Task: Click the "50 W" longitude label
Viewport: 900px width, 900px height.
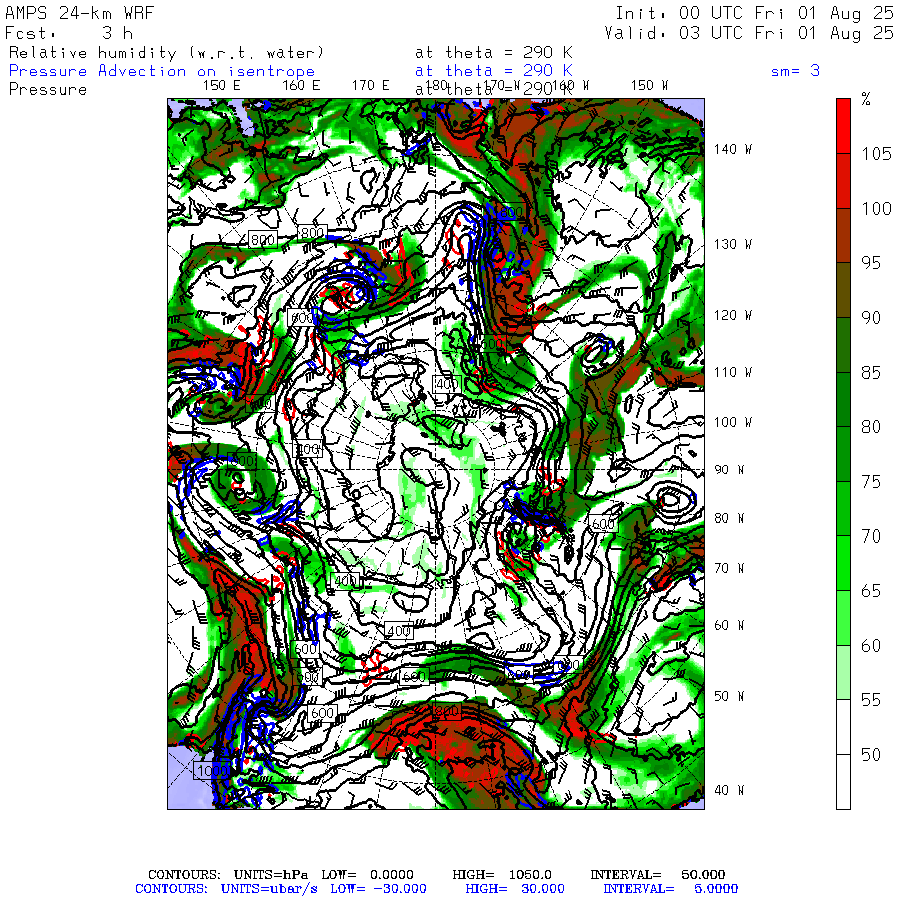Action: pyautogui.click(x=729, y=696)
